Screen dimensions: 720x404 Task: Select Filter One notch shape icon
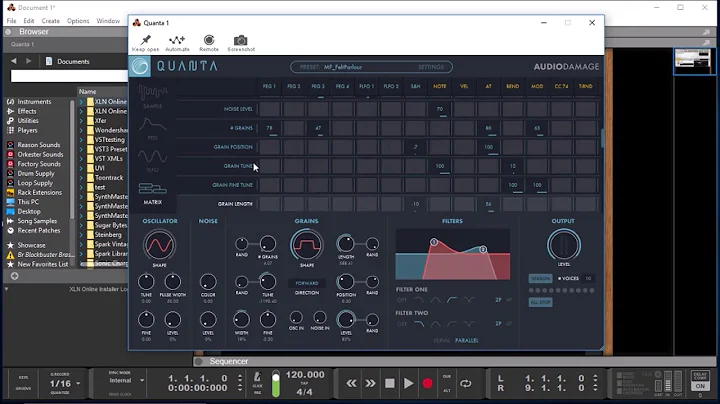pyautogui.click(x=469, y=300)
